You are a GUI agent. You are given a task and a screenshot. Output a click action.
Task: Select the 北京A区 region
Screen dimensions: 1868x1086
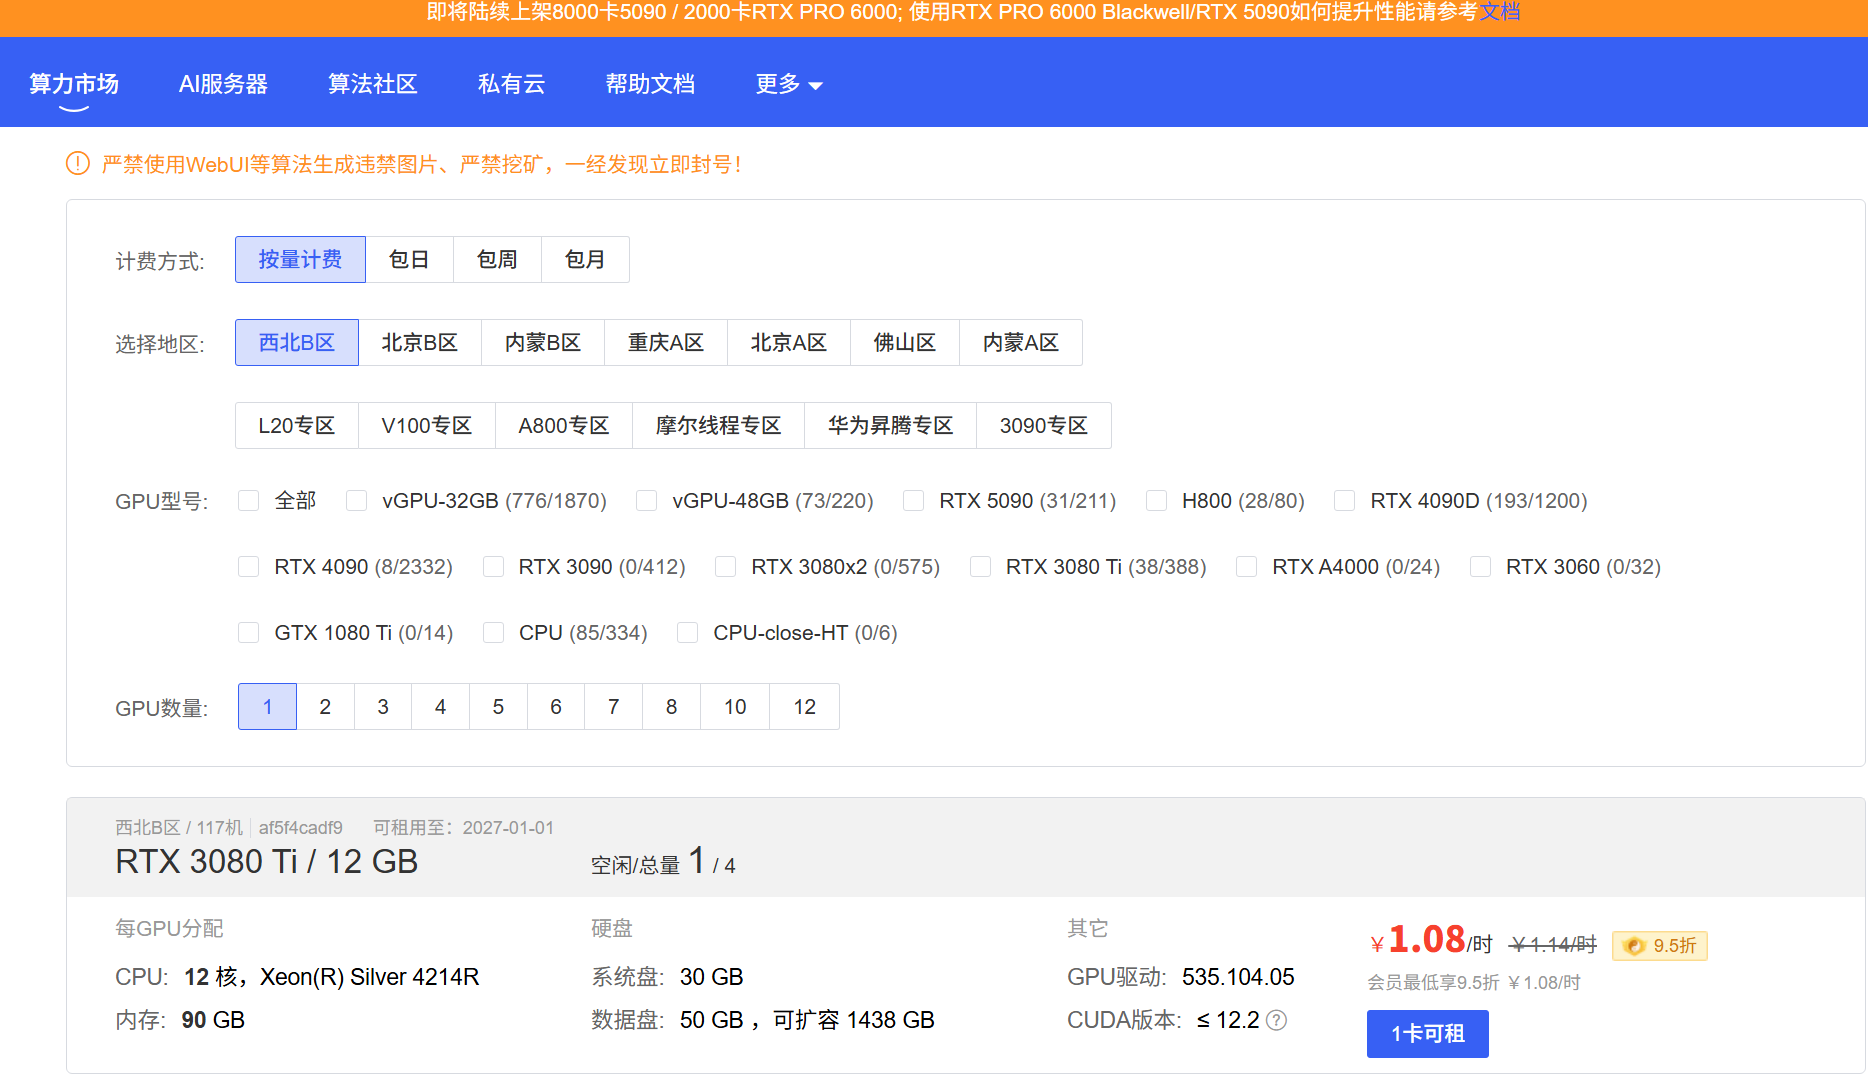click(789, 343)
